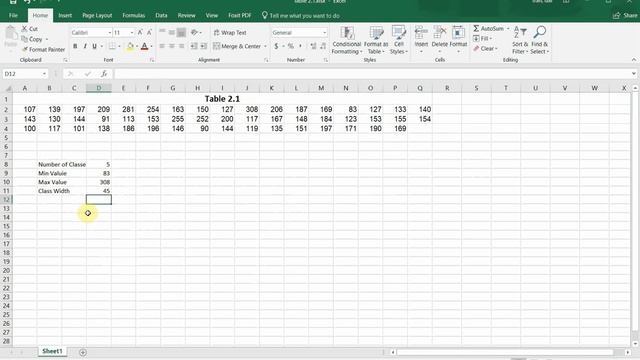The width and height of the screenshot is (640, 360).
Task: Apply Percent Style format
Action: pos(291,46)
